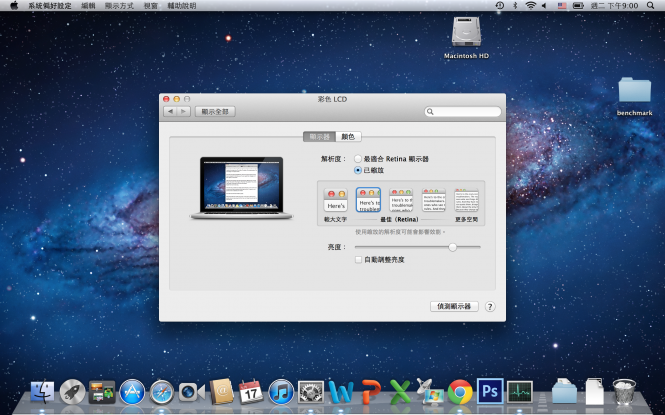
Task: Adjust the 亮度 brightness slider
Action: point(453,247)
